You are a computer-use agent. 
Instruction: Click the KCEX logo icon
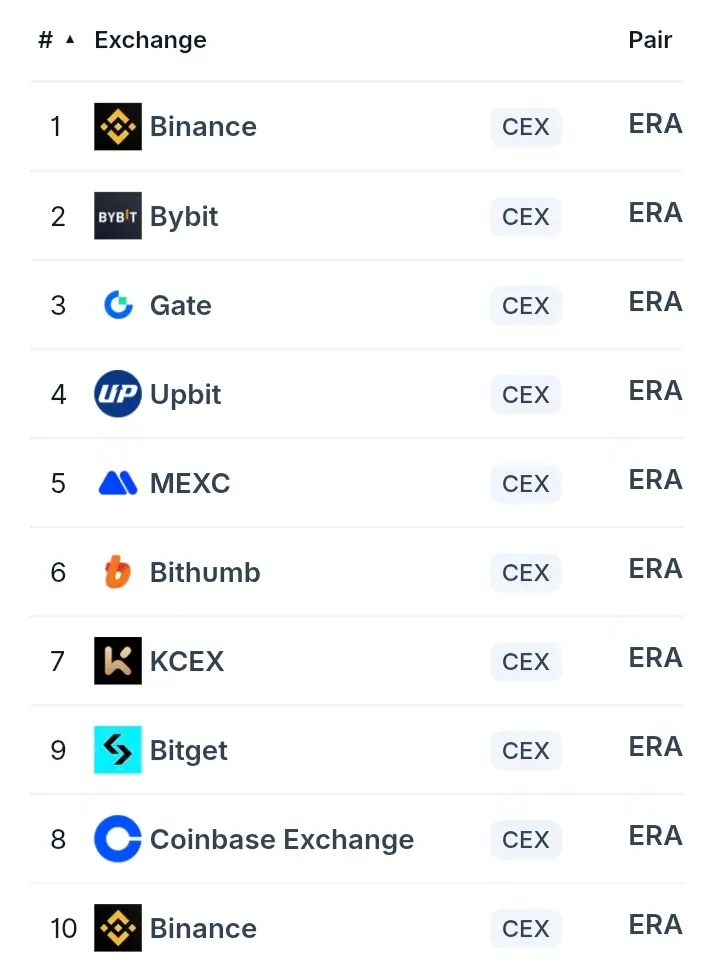click(x=118, y=661)
